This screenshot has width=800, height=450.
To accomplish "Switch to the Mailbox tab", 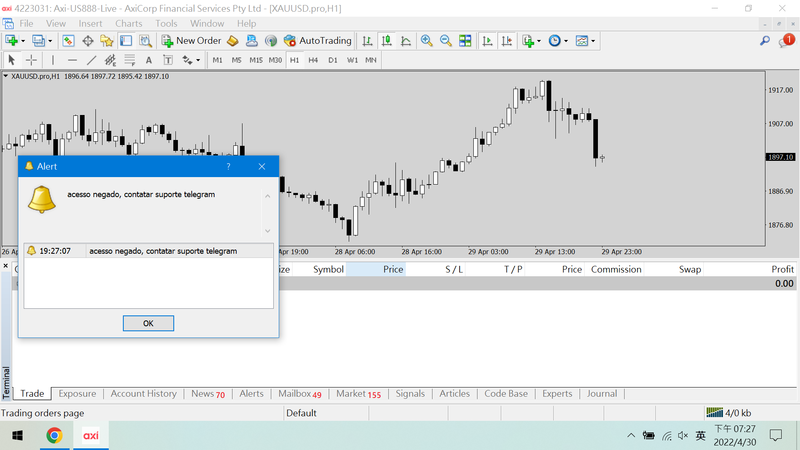I will [x=300, y=393].
